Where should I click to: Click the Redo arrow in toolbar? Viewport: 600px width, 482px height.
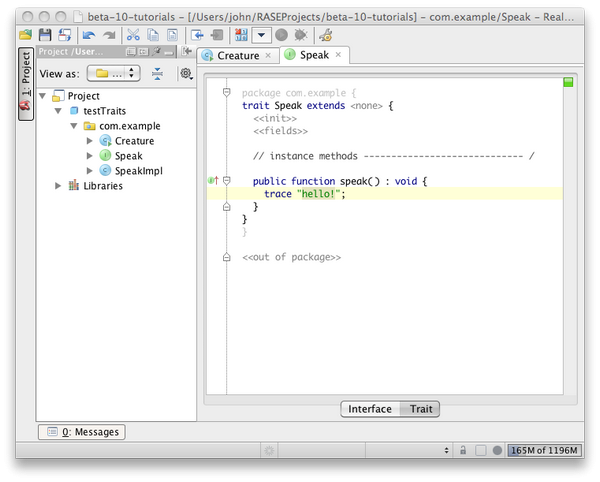pyautogui.click(x=109, y=35)
